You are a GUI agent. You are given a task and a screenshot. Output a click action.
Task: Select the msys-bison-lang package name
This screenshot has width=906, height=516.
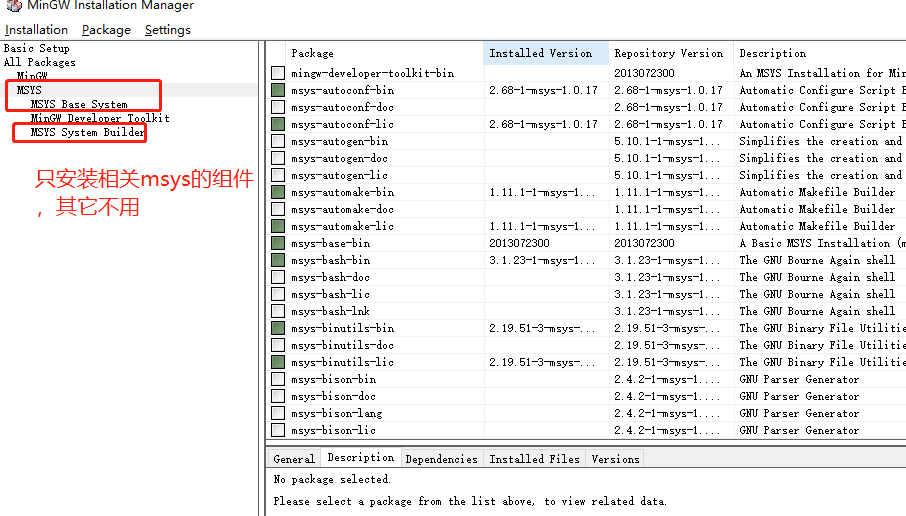tap(336, 413)
